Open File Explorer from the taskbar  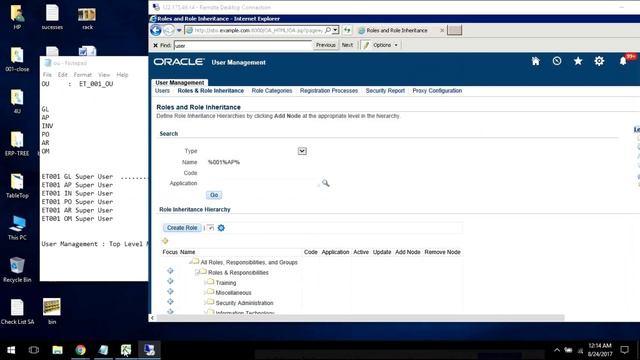57,350
